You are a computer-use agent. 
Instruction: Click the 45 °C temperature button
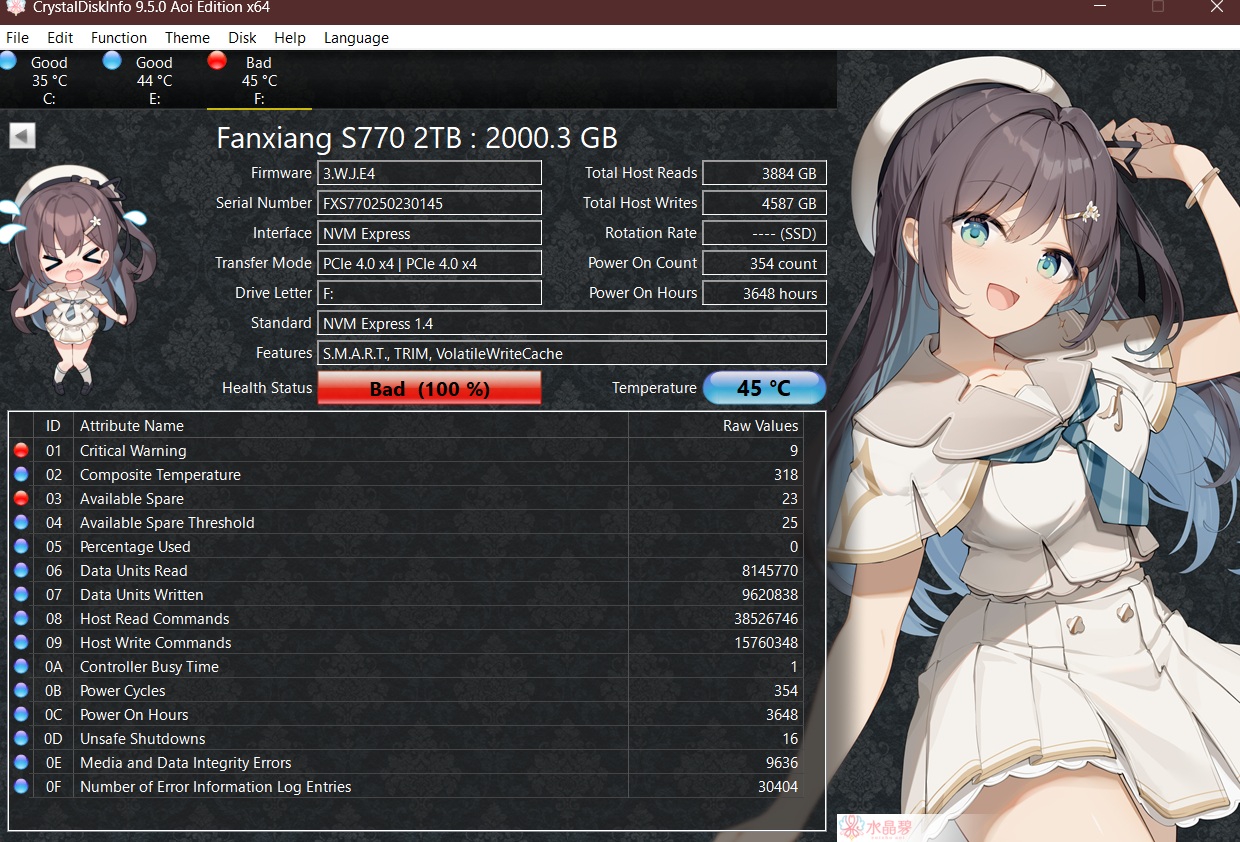(764, 388)
